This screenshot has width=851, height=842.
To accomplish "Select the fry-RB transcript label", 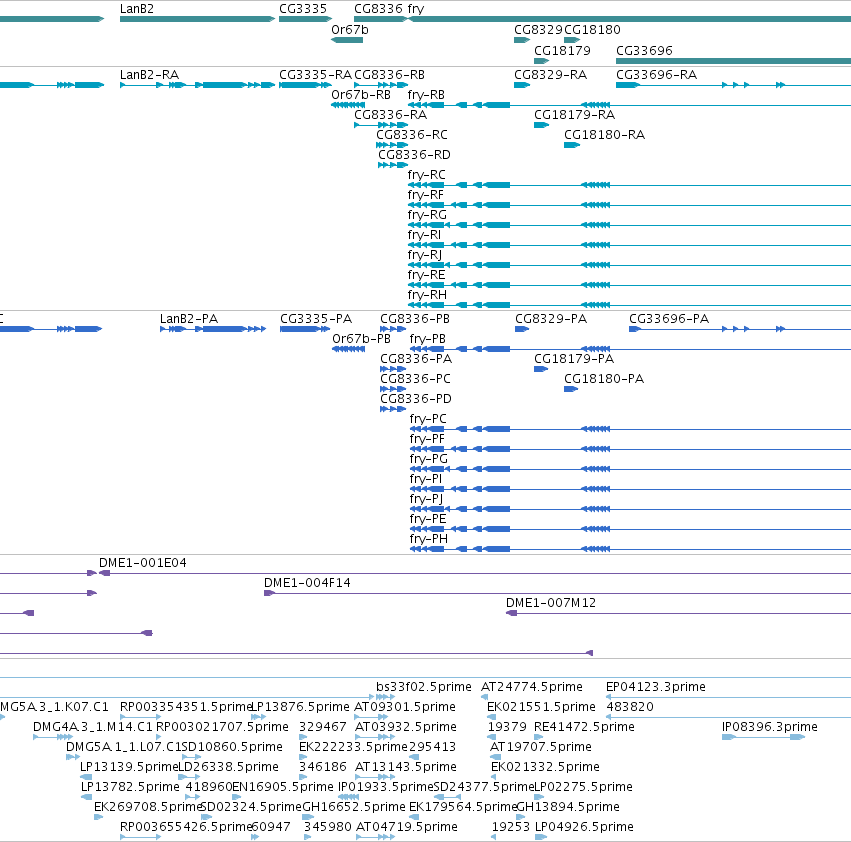I will pos(426,95).
